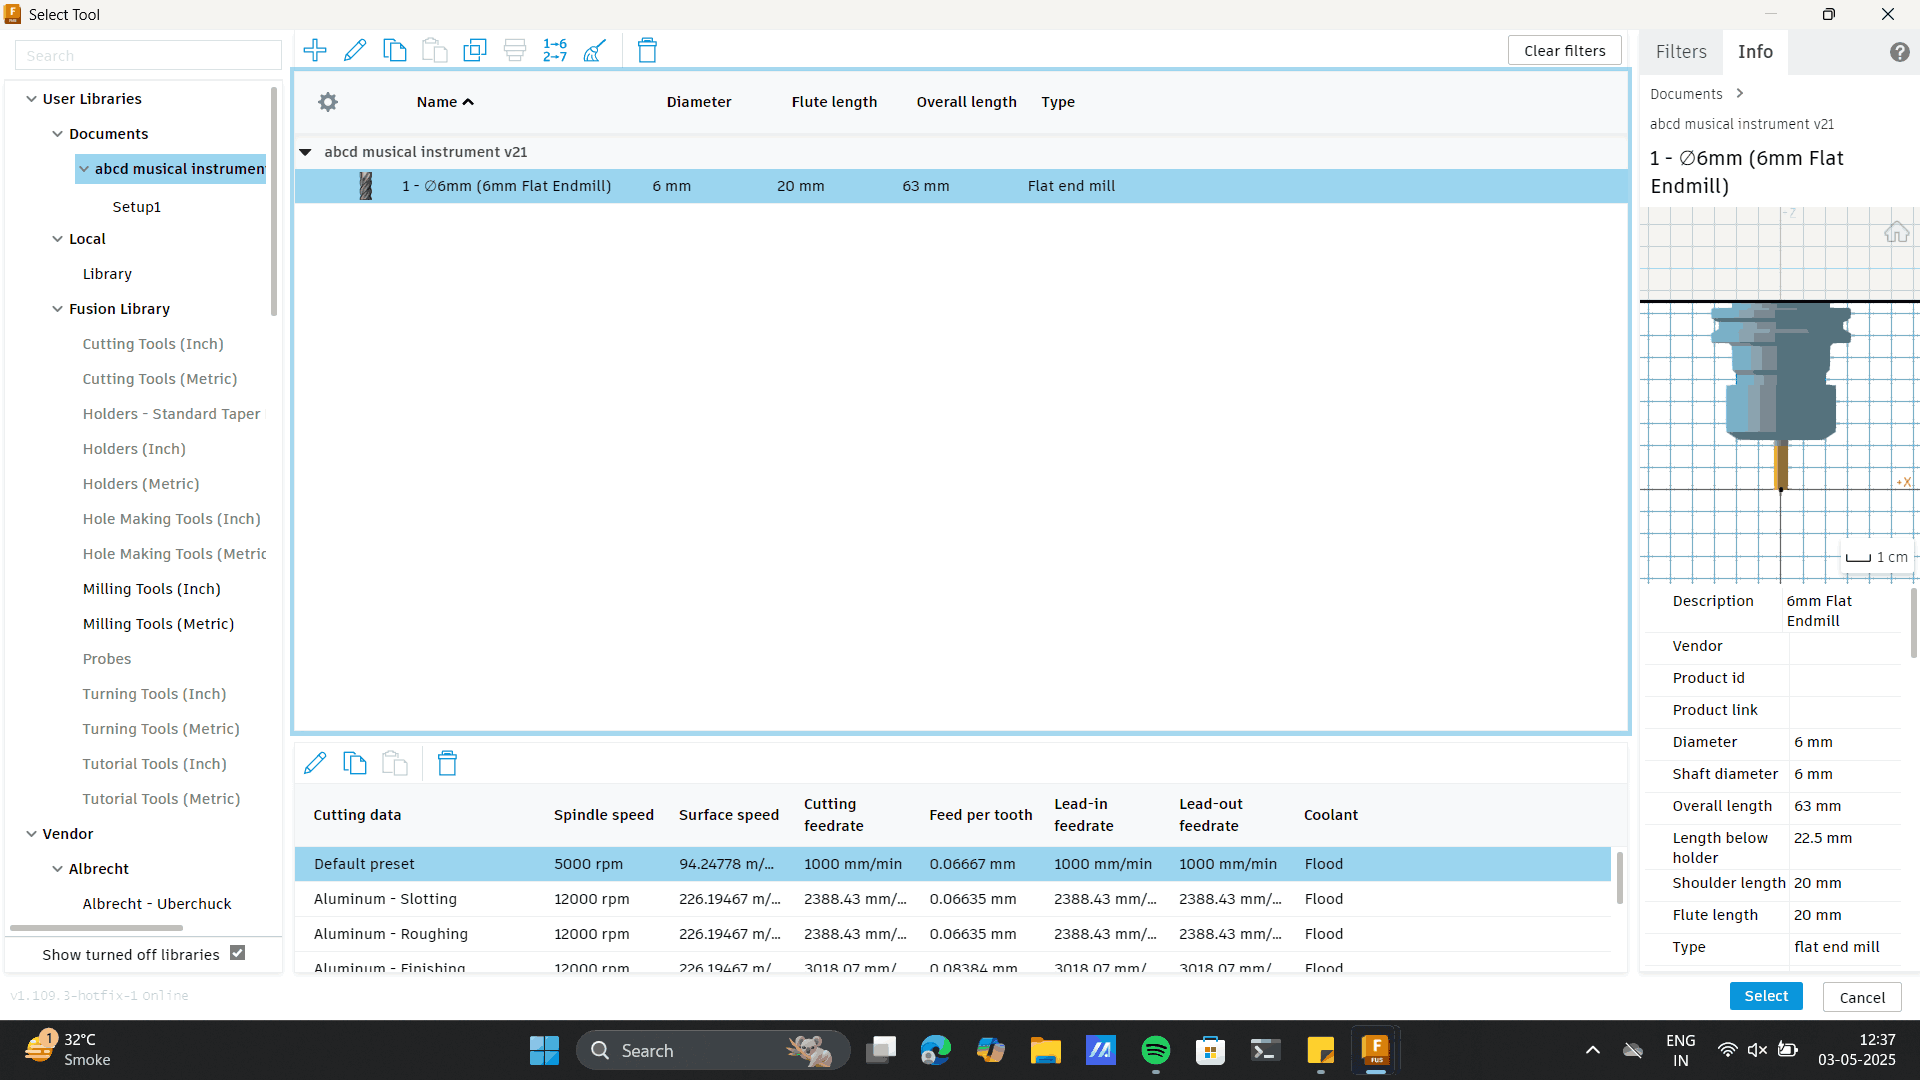The height and width of the screenshot is (1080, 1920).
Task: Open Microsoft Edge from the taskbar
Action: coord(936,1050)
